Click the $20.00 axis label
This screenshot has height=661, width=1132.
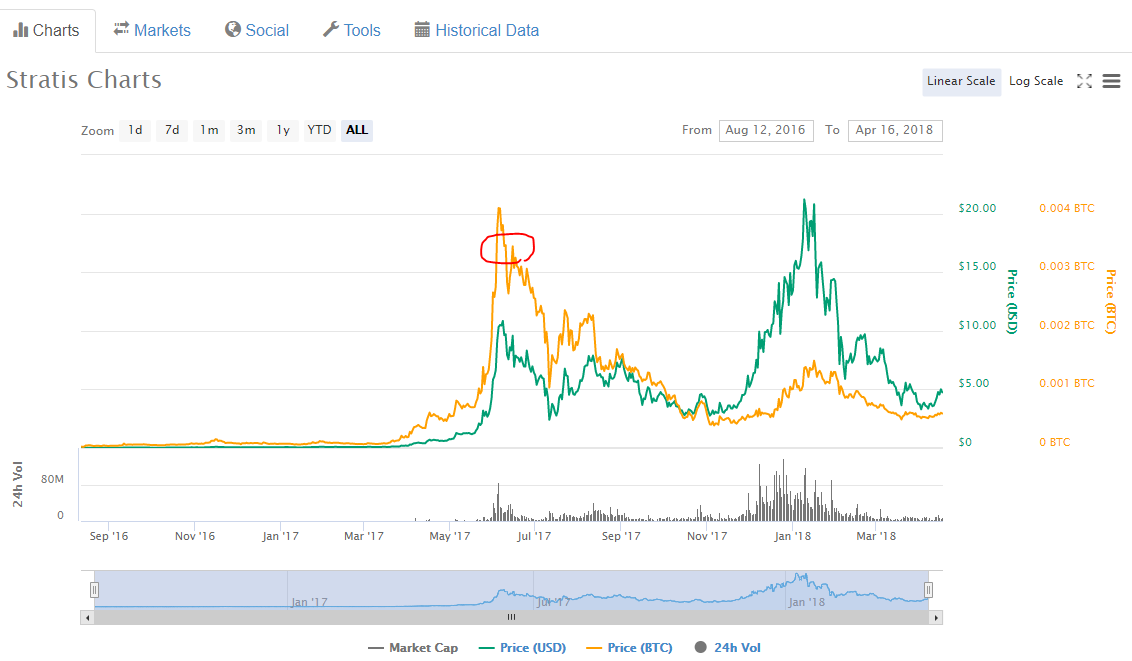coord(977,208)
